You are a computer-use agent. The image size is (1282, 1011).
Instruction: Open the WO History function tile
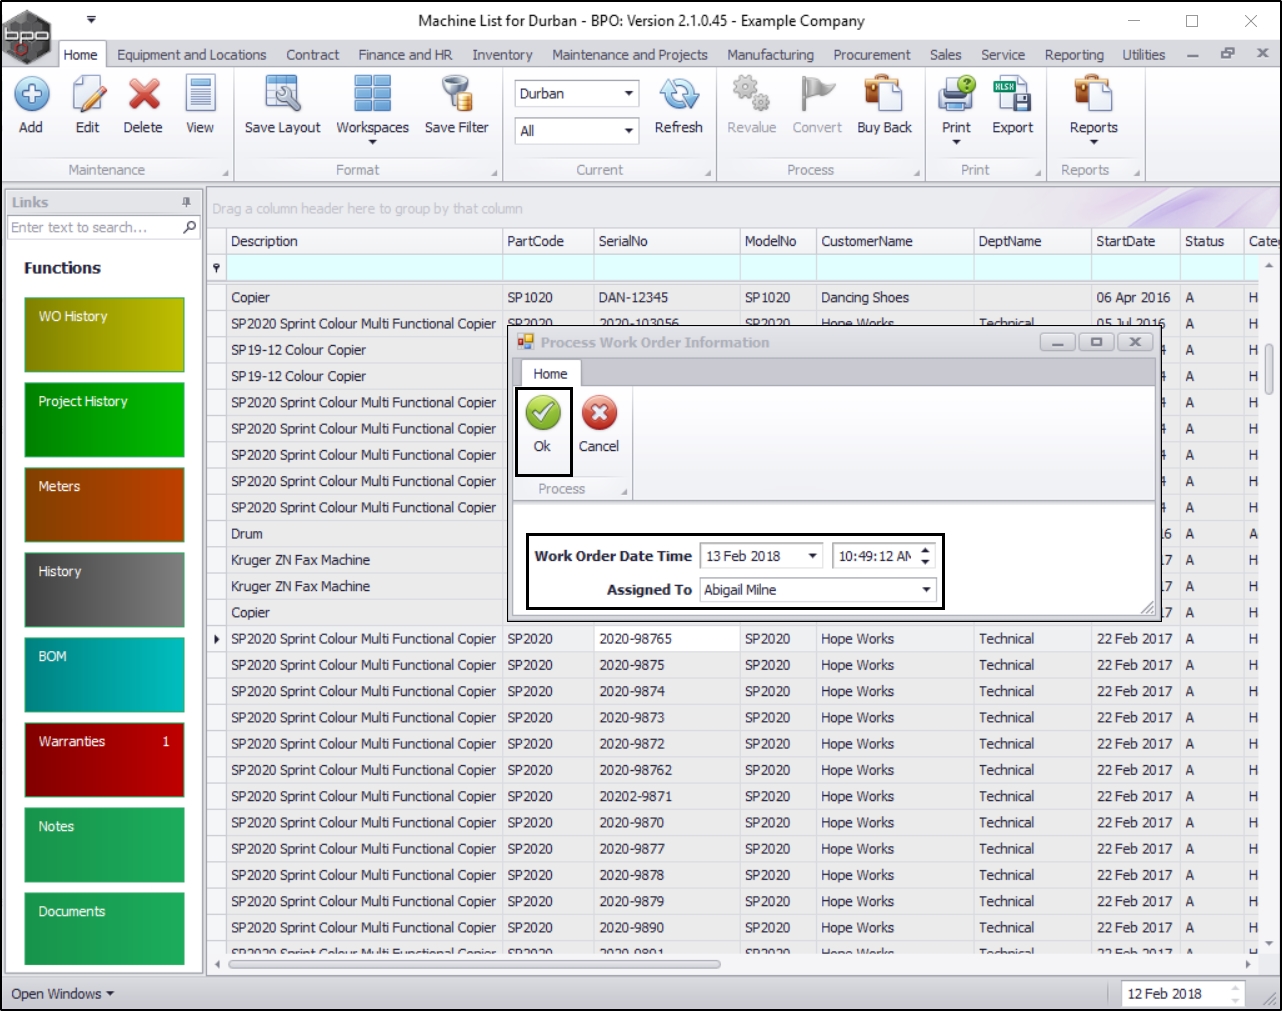coord(104,334)
